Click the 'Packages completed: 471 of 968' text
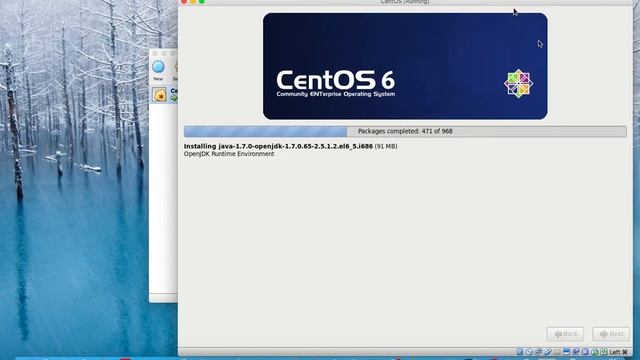Screen dimensions: 640x360 [405, 131]
